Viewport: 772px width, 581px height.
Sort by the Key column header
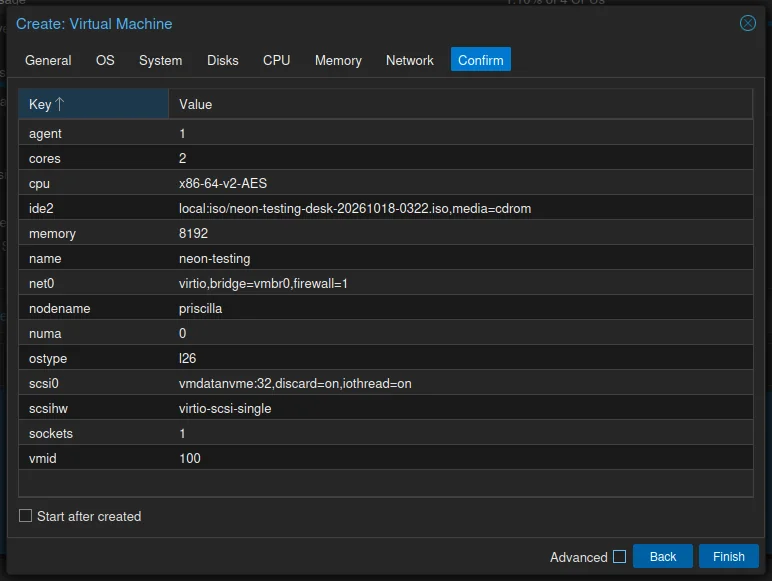coord(94,104)
